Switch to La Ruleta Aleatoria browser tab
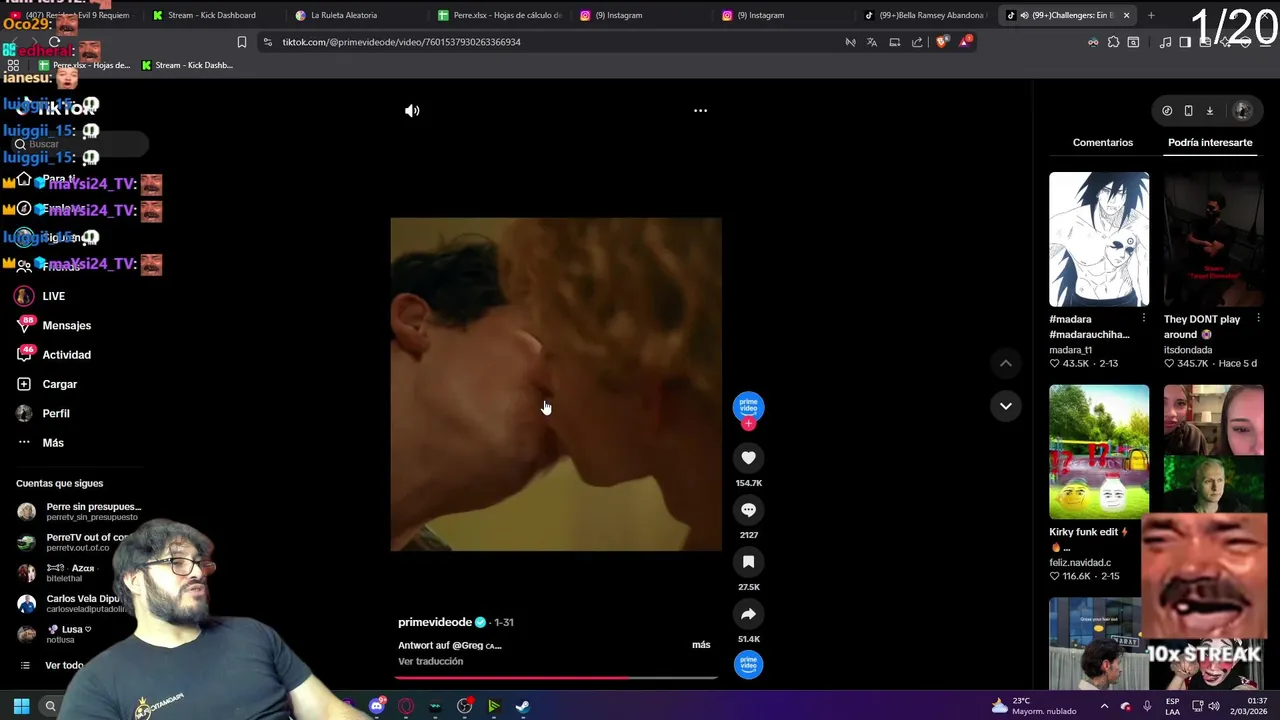Image resolution: width=1280 pixels, height=720 pixels. (343, 15)
